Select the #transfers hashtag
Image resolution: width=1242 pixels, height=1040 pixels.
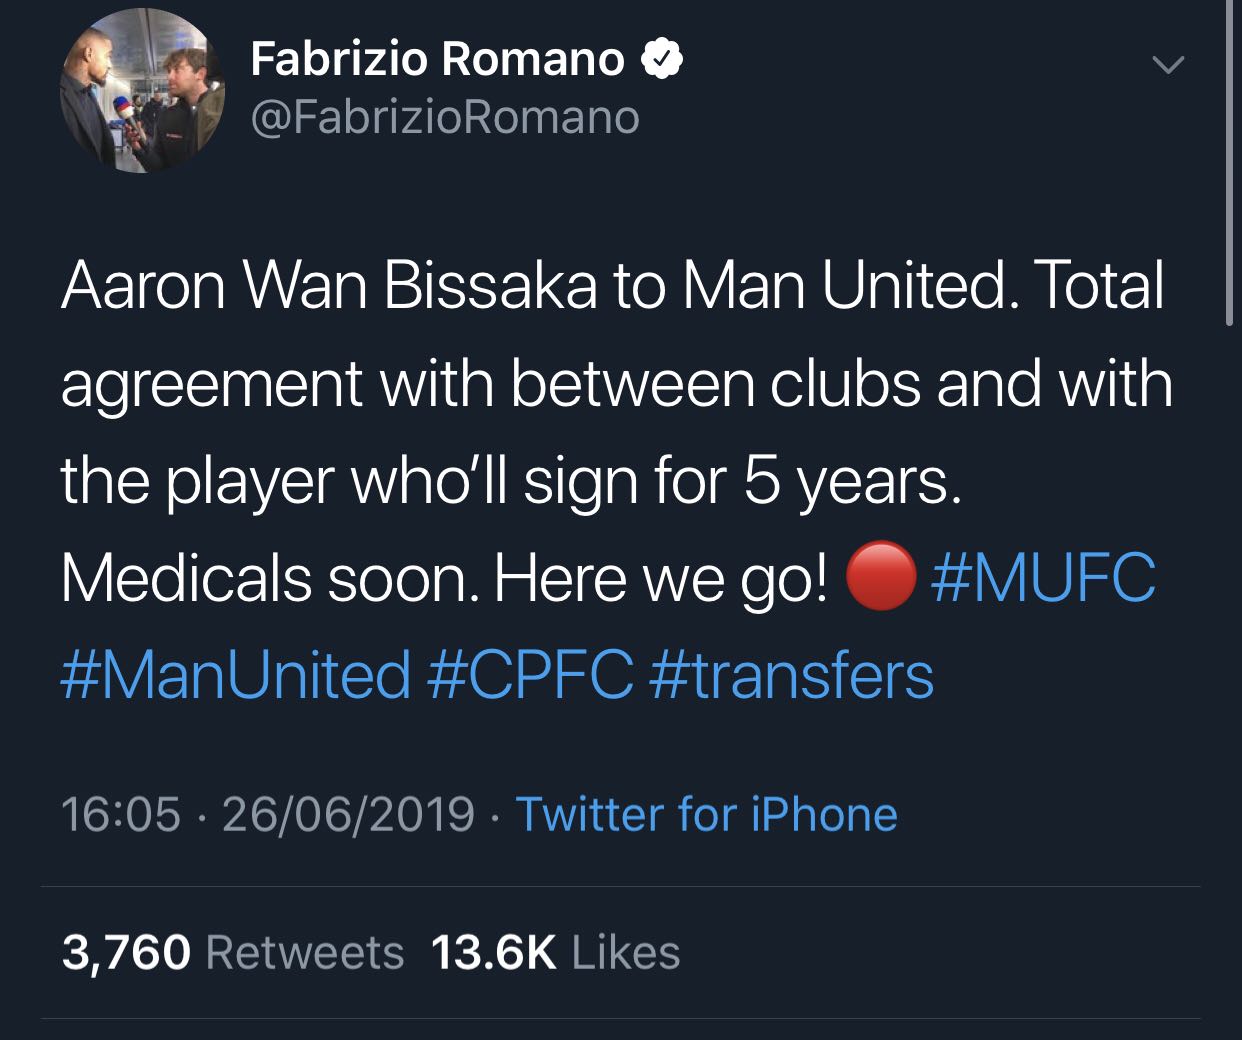(791, 674)
